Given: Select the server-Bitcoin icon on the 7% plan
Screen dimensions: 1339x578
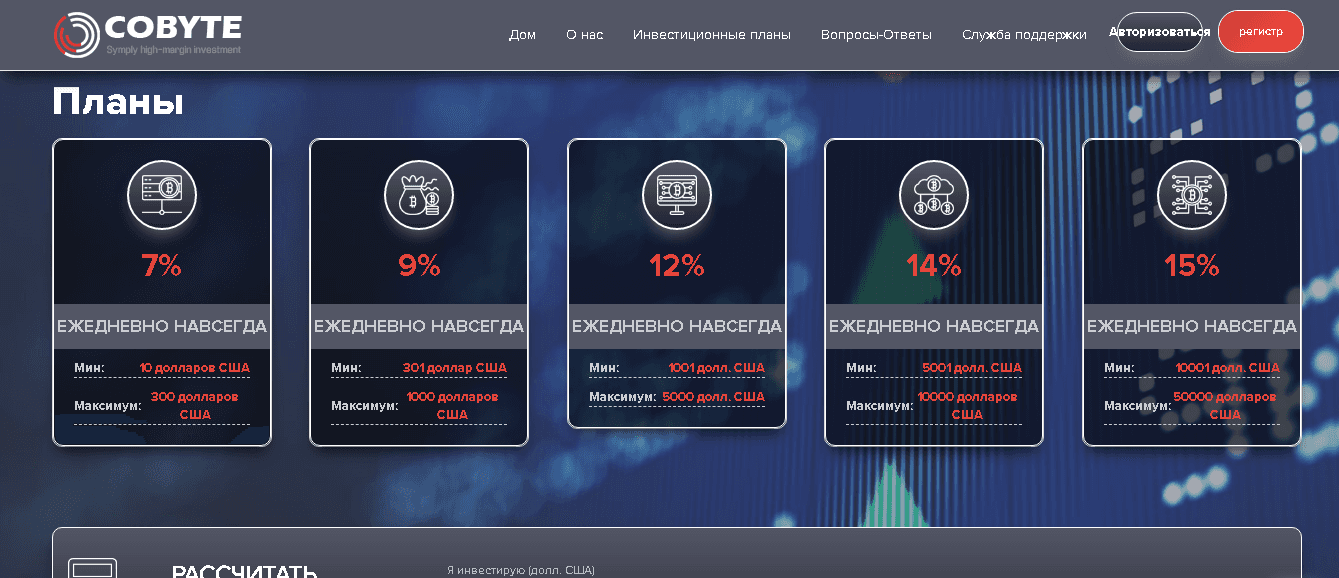Looking at the screenshot, I should (161, 196).
